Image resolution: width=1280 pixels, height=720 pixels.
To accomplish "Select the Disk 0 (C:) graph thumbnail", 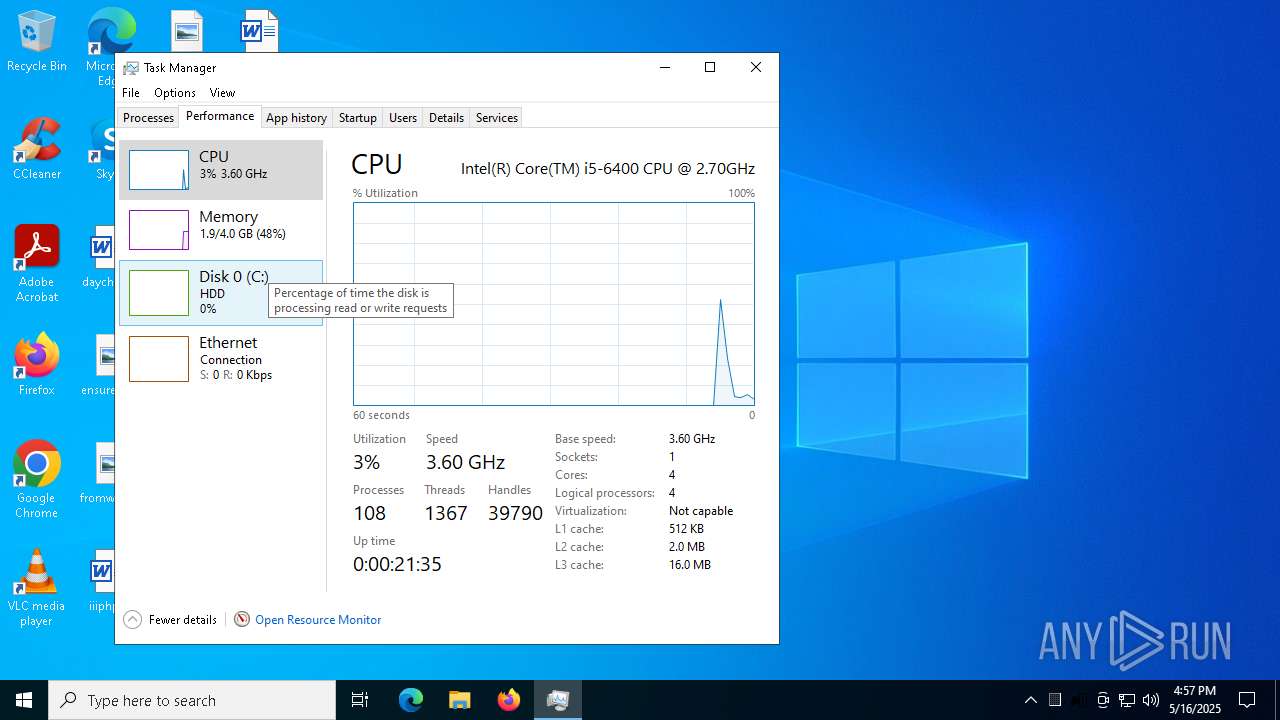I will [x=159, y=293].
